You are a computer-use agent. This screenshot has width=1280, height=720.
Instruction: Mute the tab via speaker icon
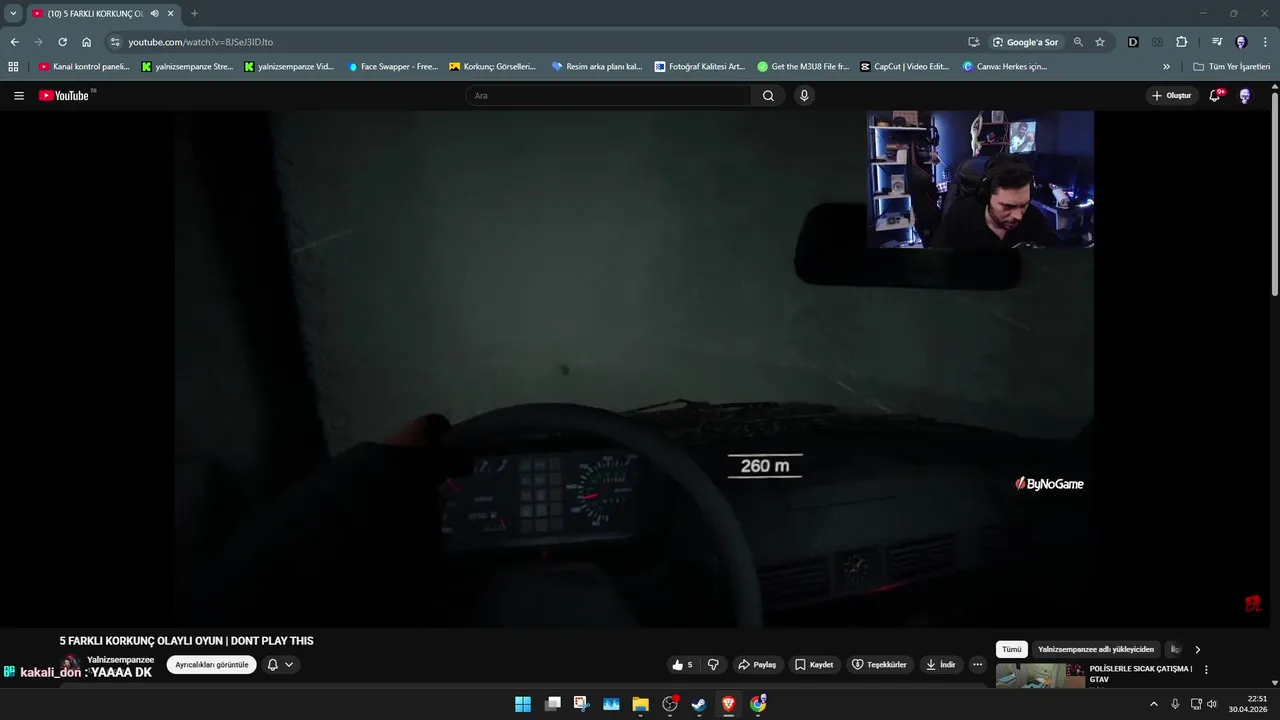point(154,14)
